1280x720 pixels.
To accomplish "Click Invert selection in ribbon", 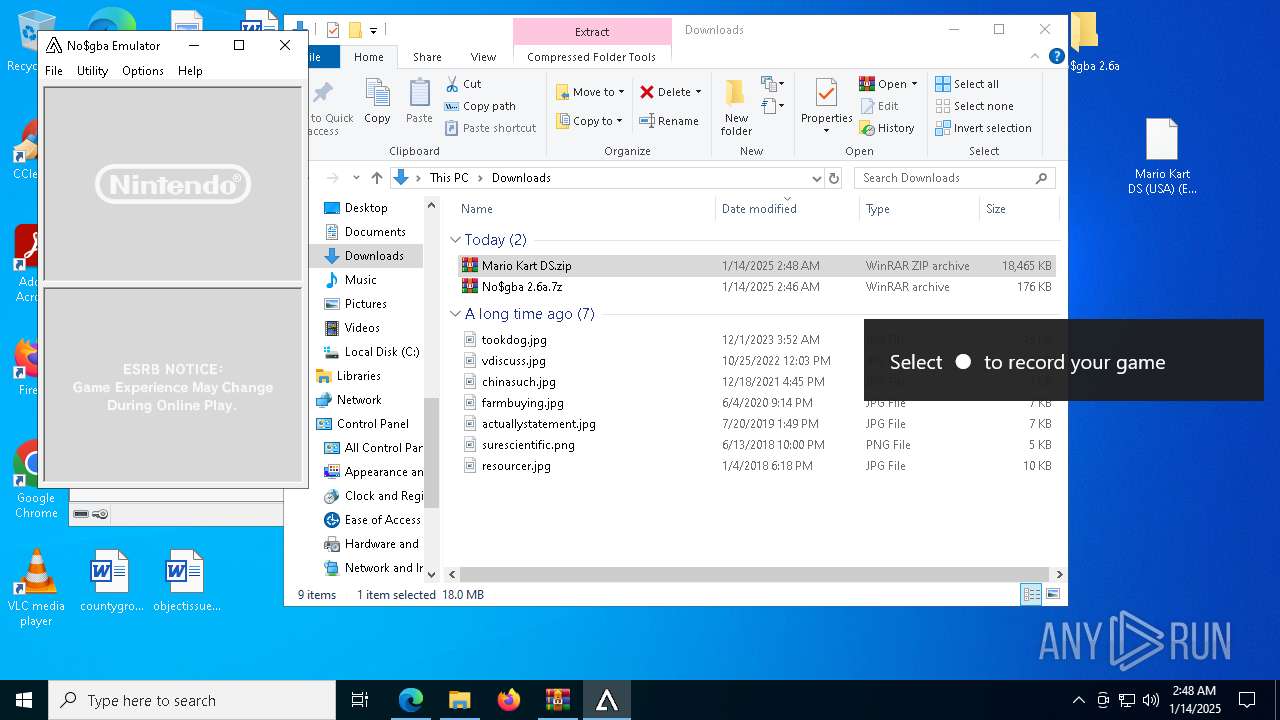I will pyautogui.click(x=983, y=128).
